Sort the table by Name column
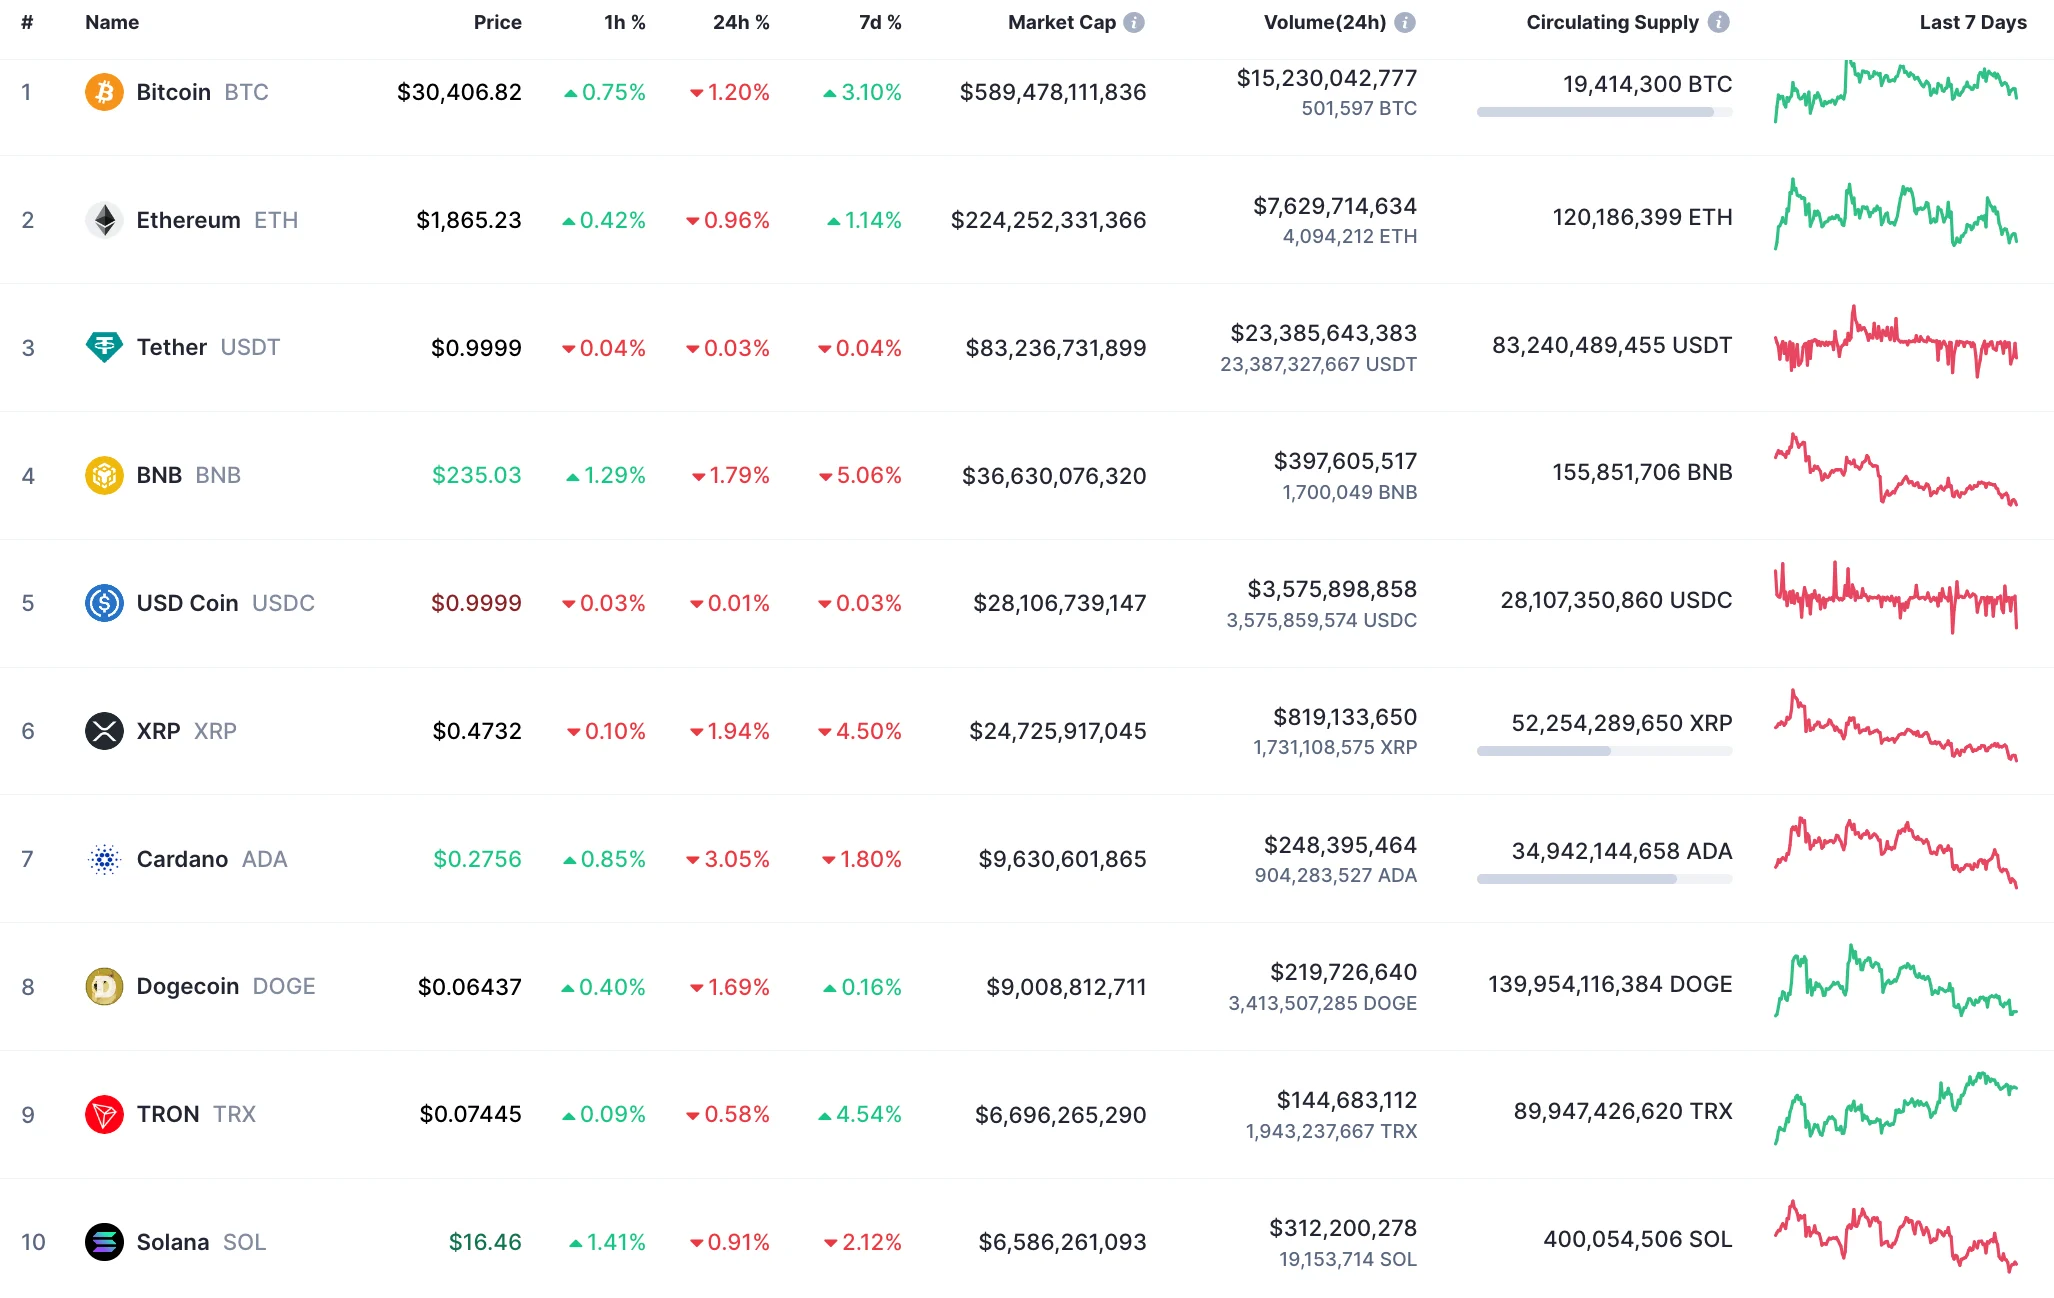 point(111,22)
